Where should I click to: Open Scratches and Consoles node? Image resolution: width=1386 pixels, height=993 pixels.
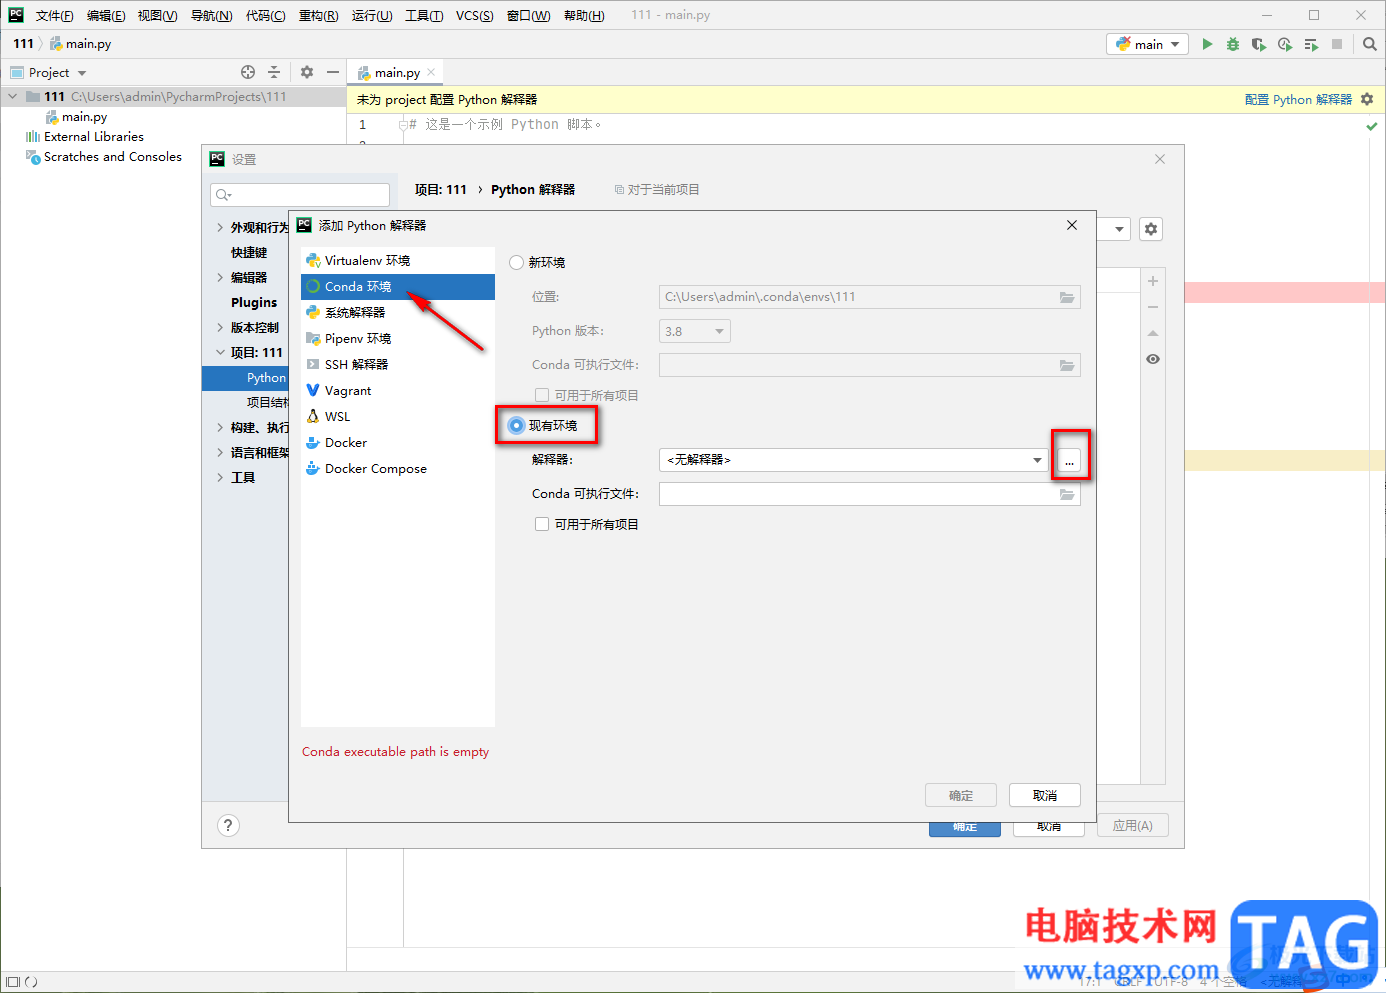[113, 157]
